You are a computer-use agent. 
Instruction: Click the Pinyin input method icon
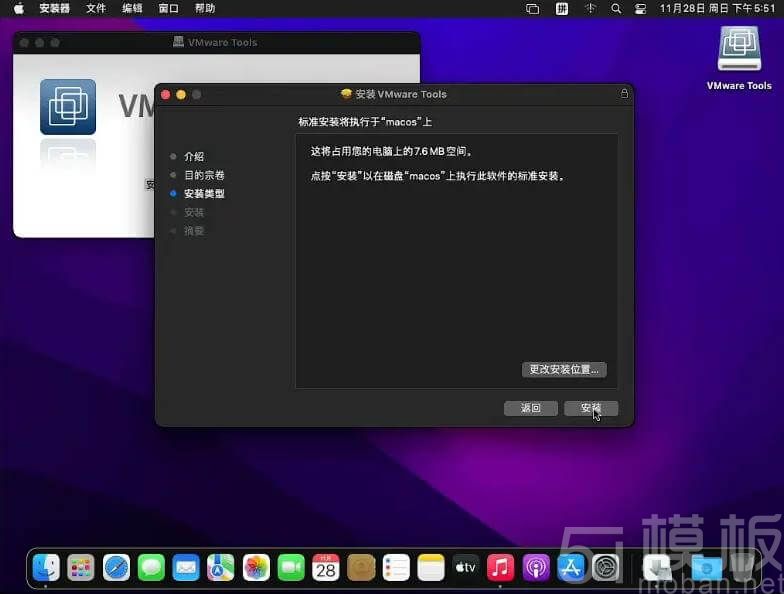[562, 8]
